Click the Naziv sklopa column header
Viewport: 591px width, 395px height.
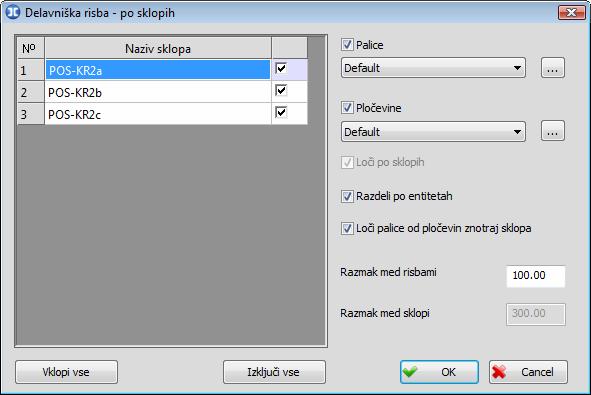point(158,48)
